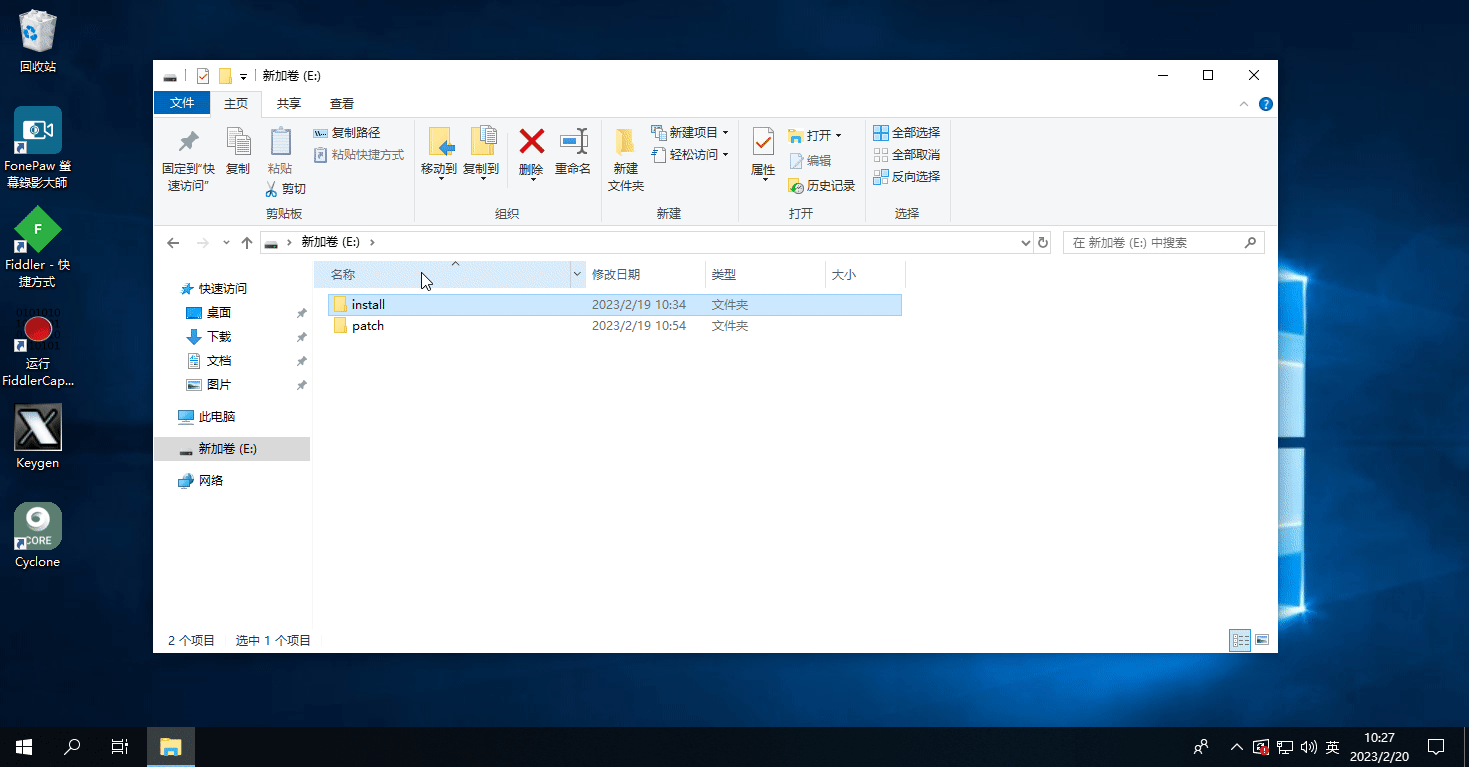Click Select none (全部取消)
This screenshot has height=767, width=1469.
[906, 155]
